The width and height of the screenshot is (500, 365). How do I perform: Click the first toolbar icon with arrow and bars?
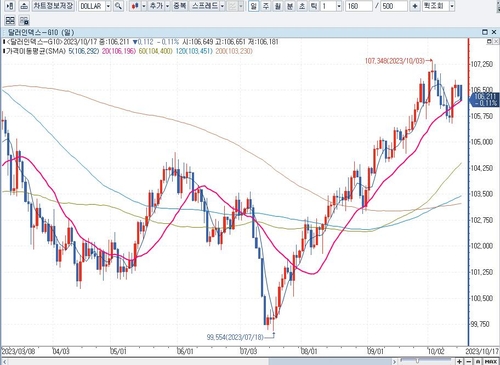point(10,6)
